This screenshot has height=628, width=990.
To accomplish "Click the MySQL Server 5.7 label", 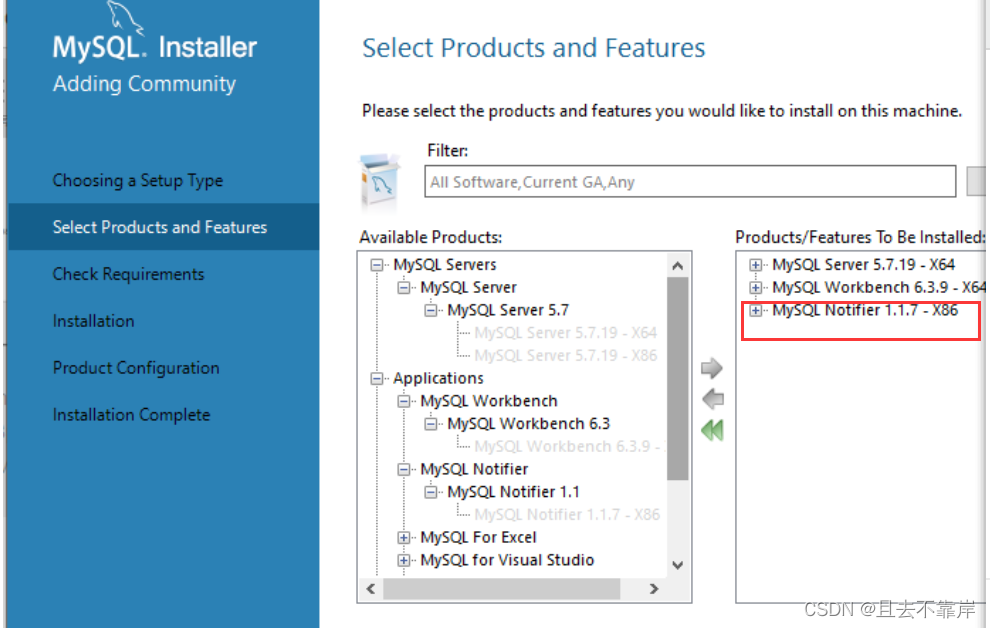I will click(508, 310).
